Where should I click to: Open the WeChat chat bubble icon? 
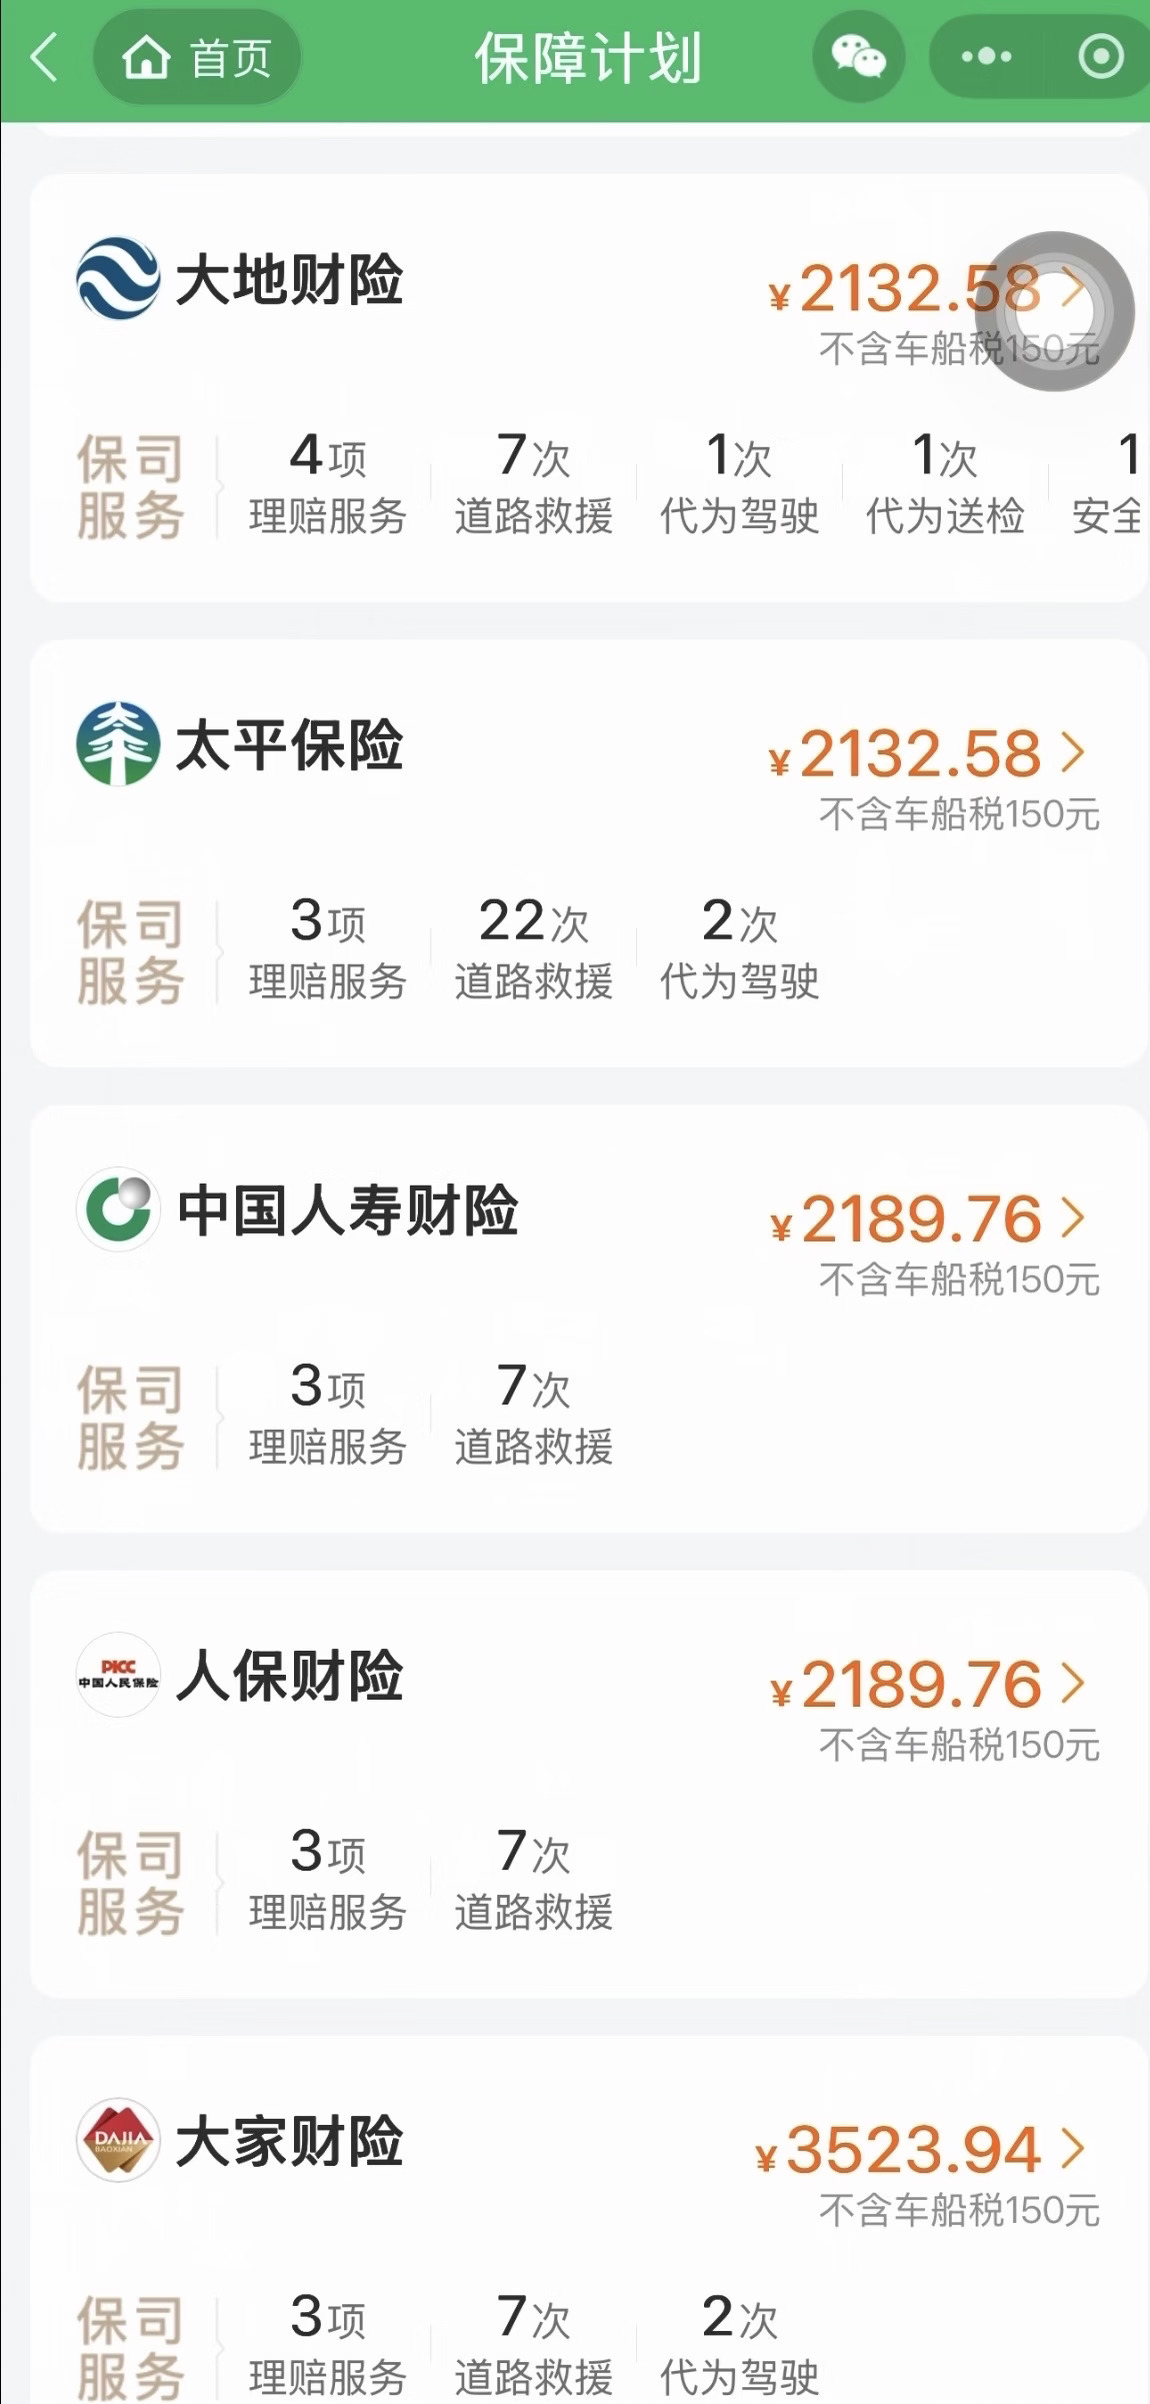point(859,57)
